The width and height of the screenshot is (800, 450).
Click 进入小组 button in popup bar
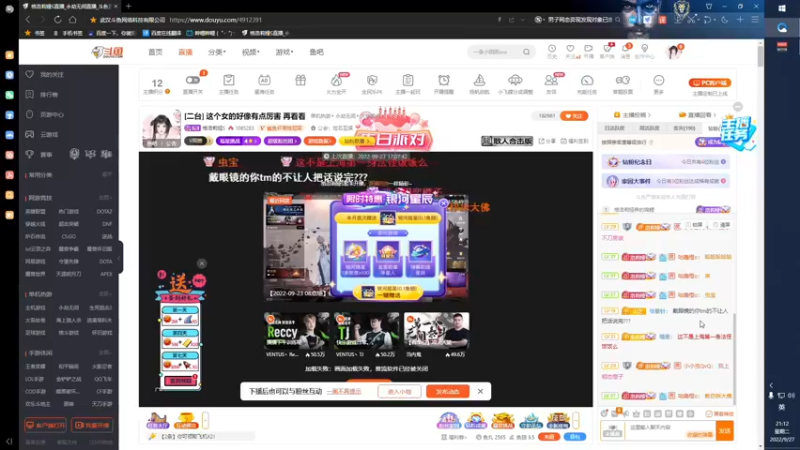(x=399, y=391)
